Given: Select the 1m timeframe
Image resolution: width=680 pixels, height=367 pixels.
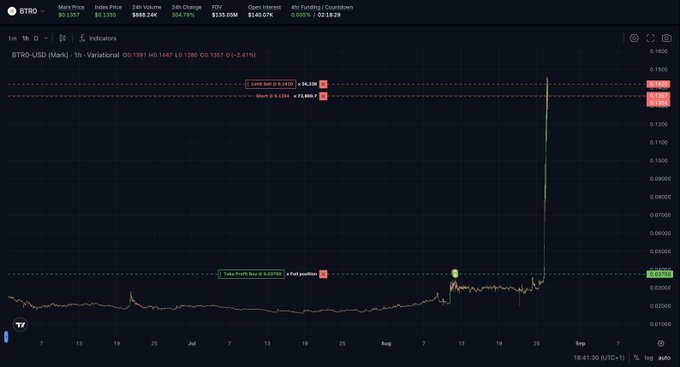Looking at the screenshot, I should pos(12,39).
